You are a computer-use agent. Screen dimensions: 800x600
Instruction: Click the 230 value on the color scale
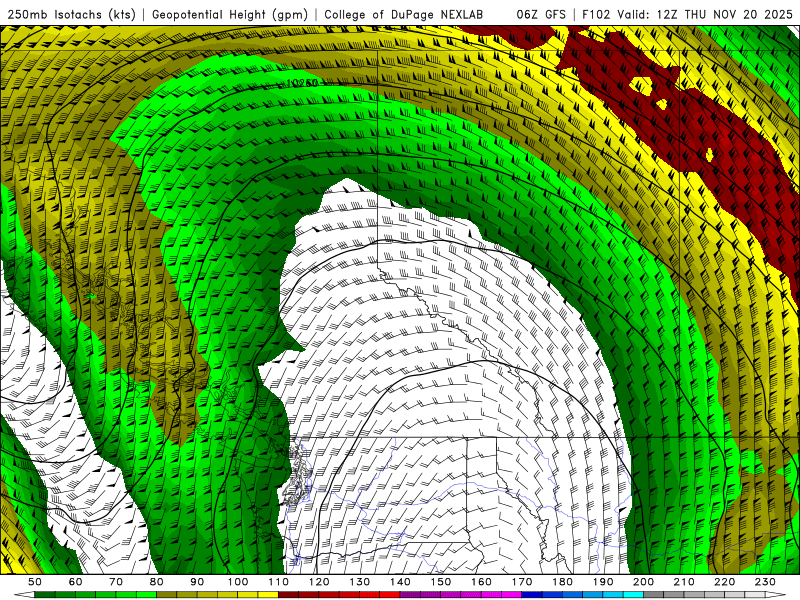point(765,582)
